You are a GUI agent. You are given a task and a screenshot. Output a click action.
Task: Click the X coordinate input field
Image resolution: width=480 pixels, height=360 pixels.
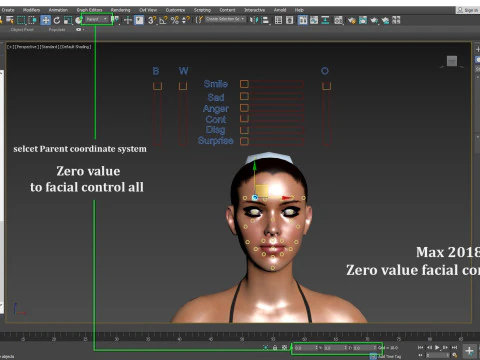pyautogui.click(x=306, y=348)
